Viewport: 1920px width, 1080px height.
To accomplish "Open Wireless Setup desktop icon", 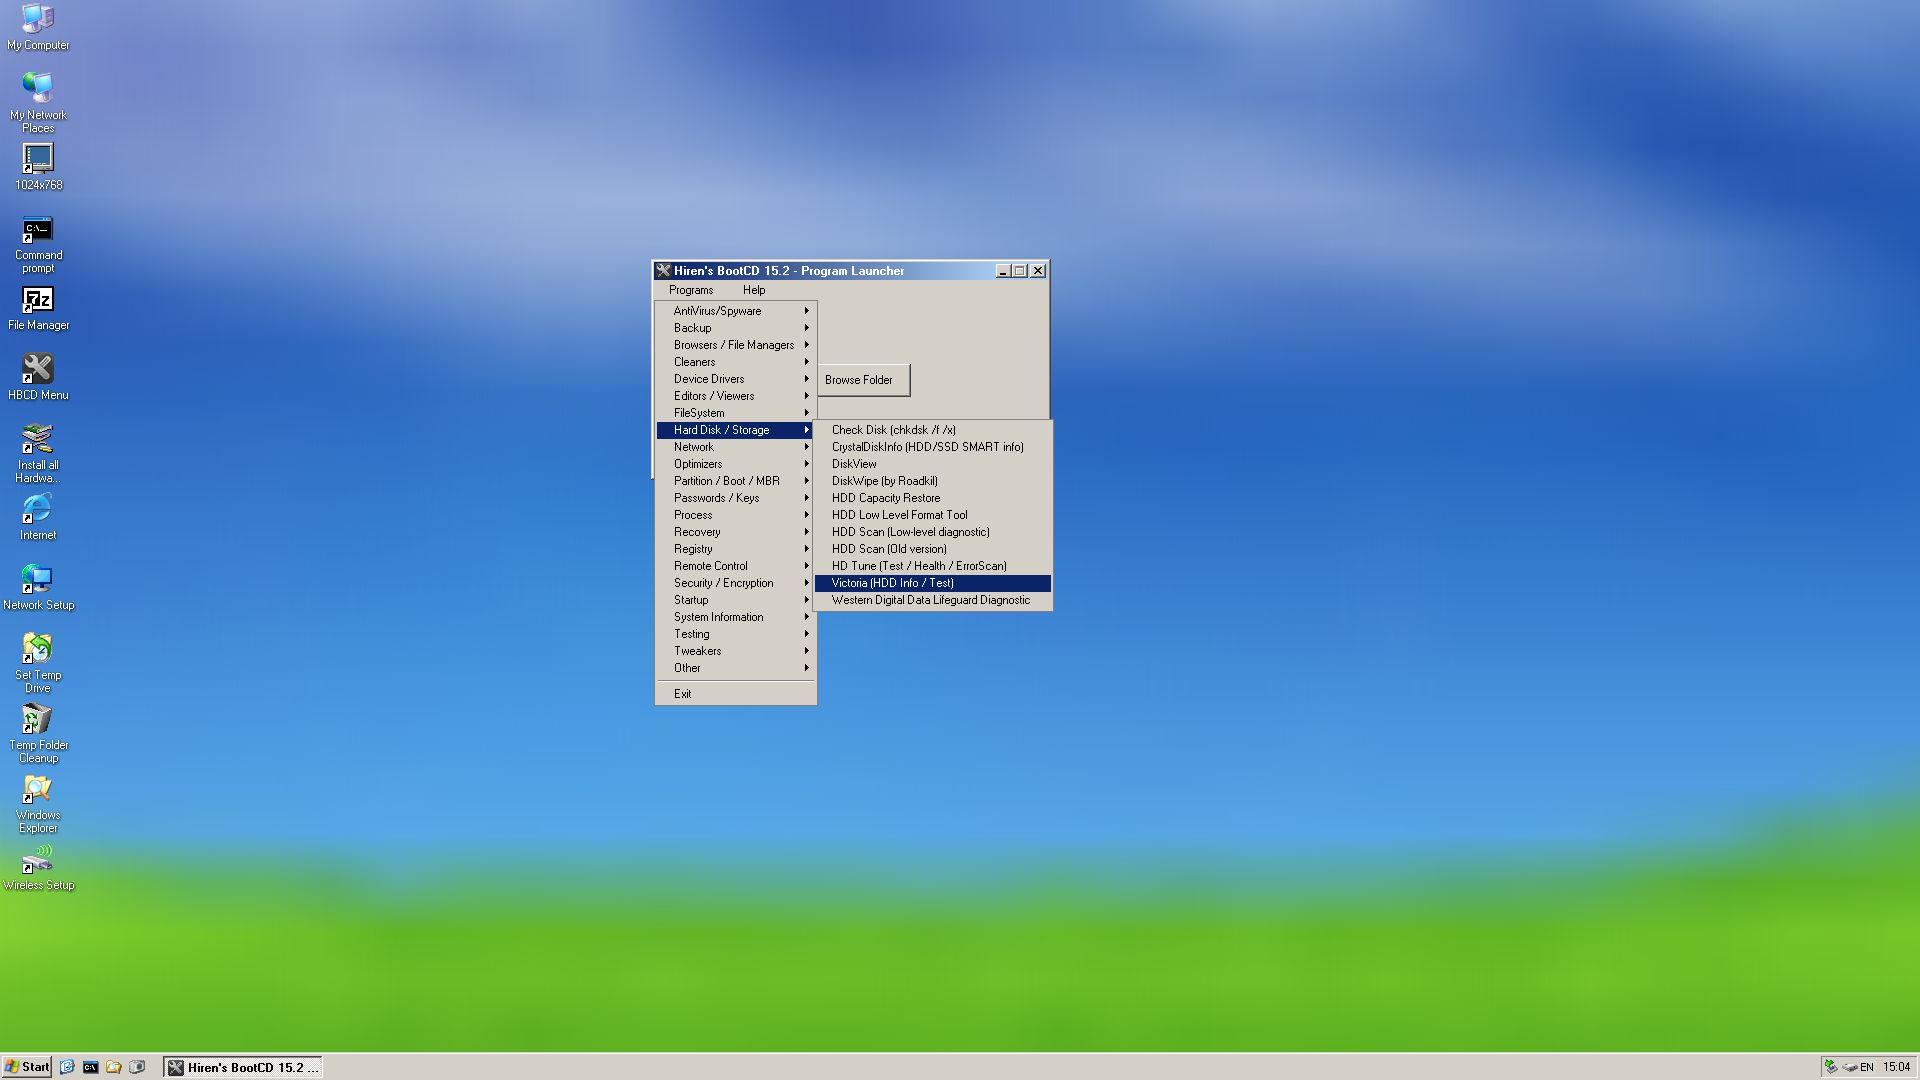I will click(x=38, y=867).
